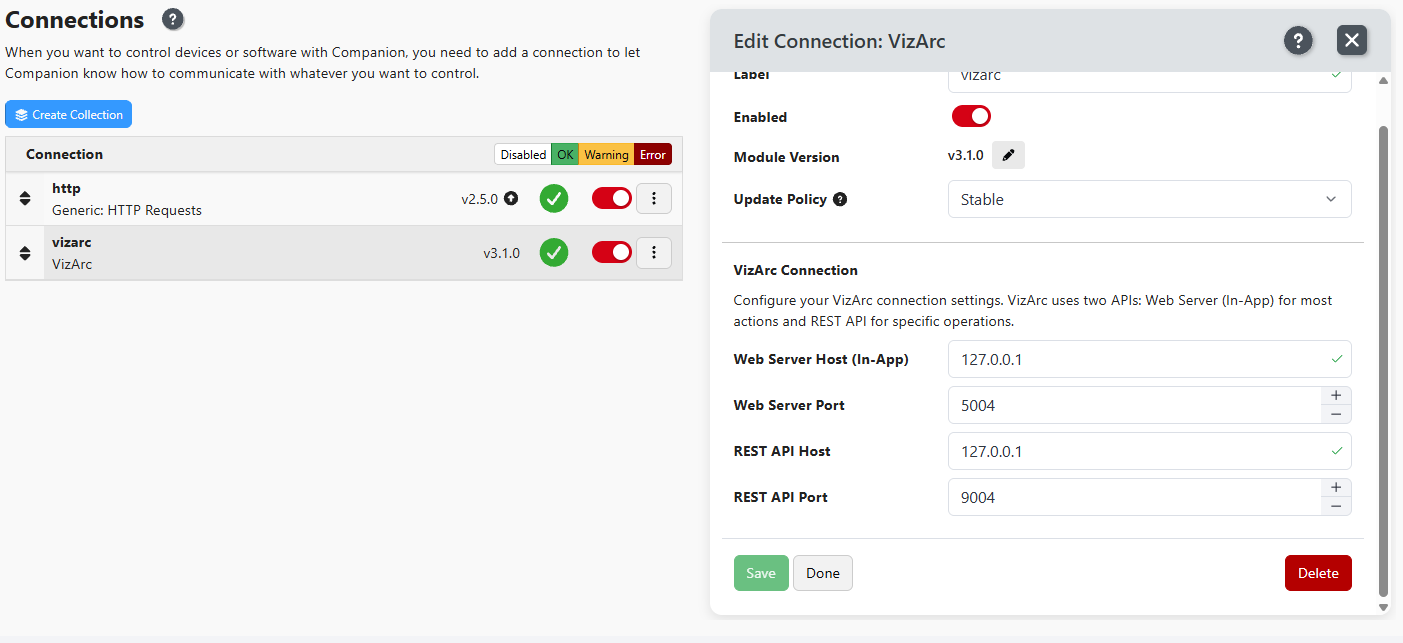Click the 'Generic: HTTP Requests' description text
The width and height of the screenshot is (1403, 643).
127,210
